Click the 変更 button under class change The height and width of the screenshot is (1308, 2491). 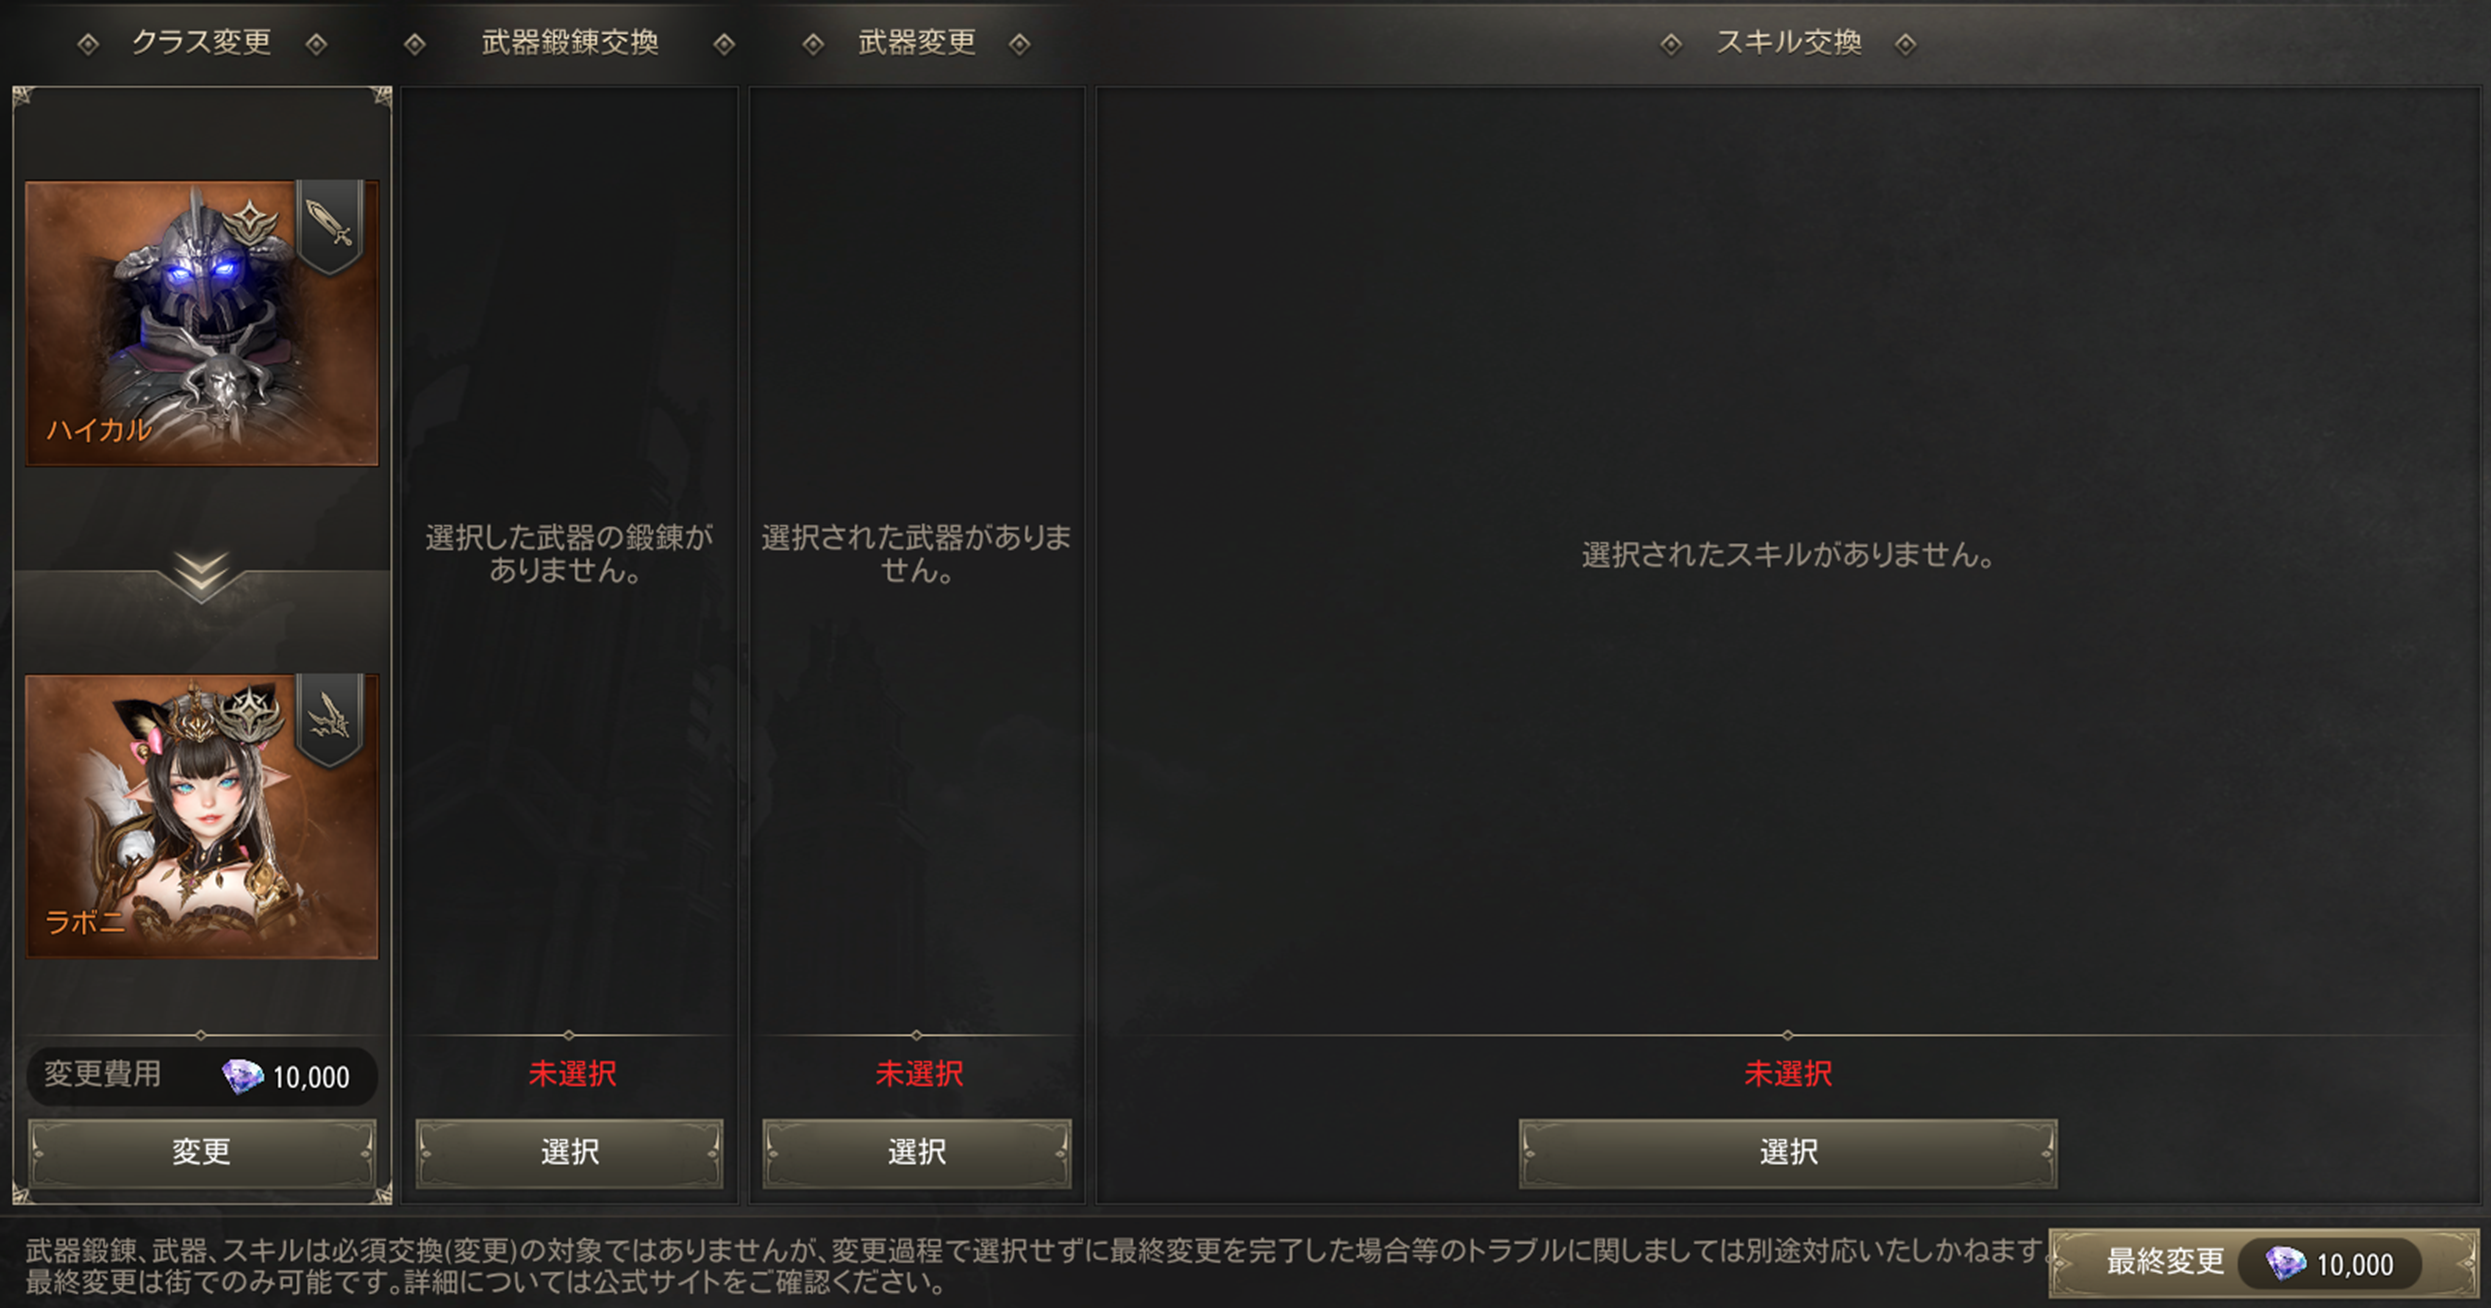(x=202, y=1152)
